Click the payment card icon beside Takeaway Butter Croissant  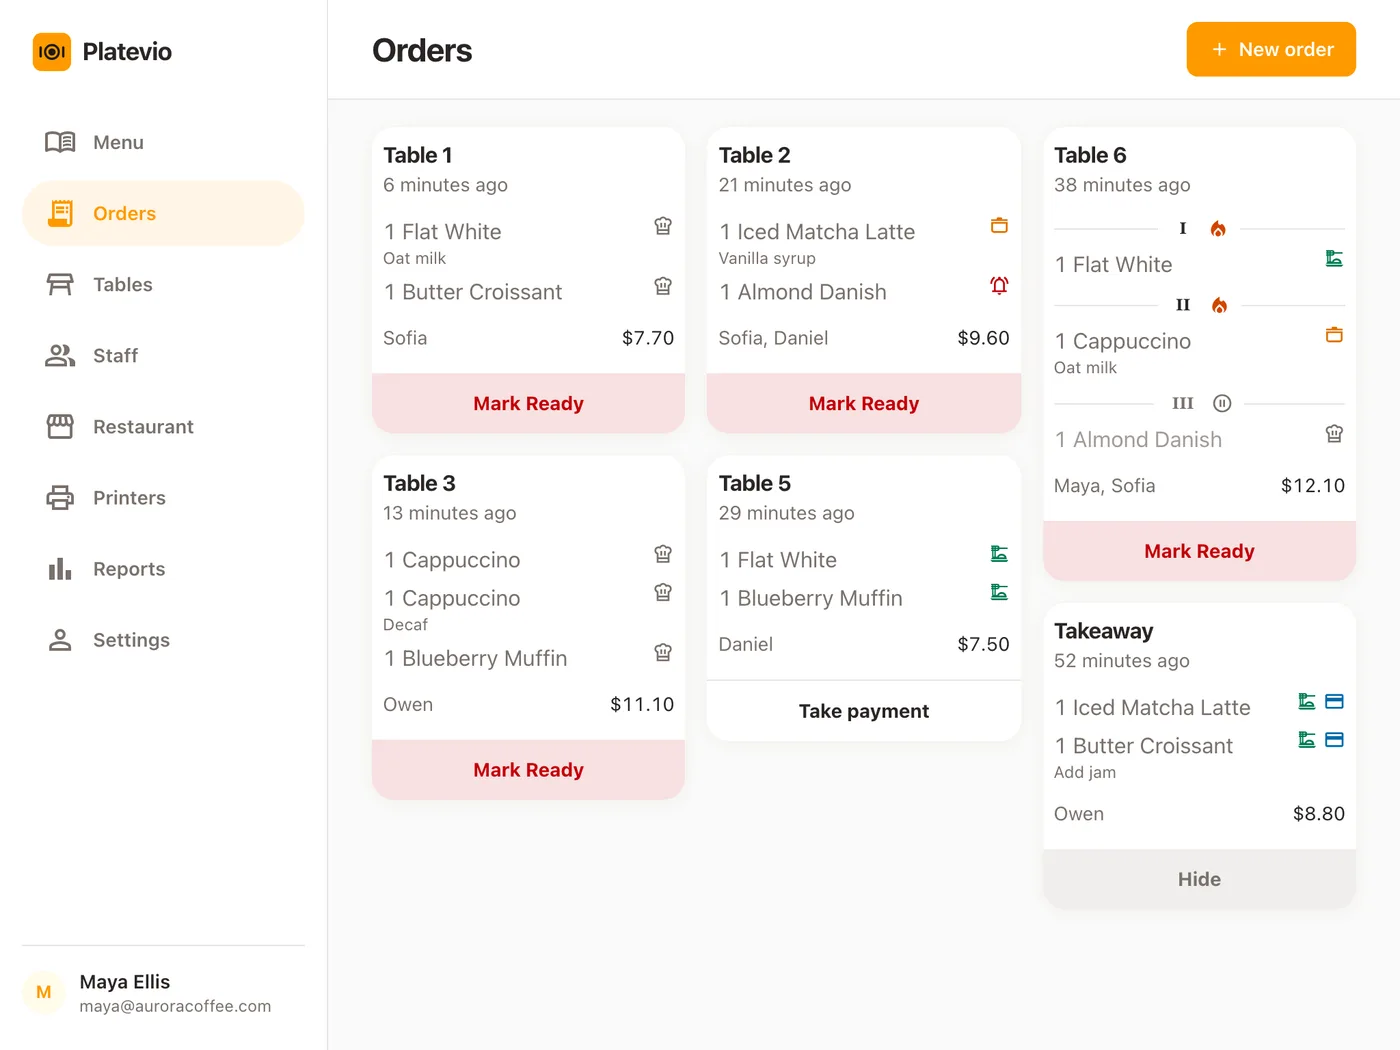[1334, 740]
